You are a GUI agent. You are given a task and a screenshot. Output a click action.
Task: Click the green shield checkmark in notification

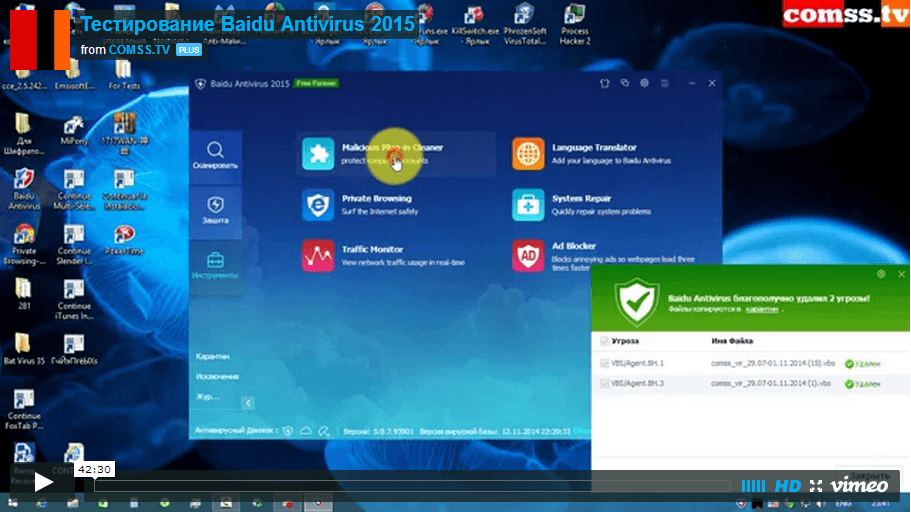pyautogui.click(x=637, y=302)
